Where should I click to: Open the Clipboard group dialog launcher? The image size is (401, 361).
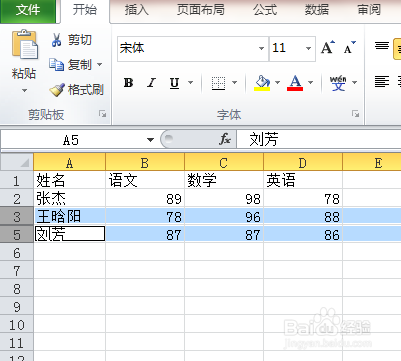pos(103,114)
